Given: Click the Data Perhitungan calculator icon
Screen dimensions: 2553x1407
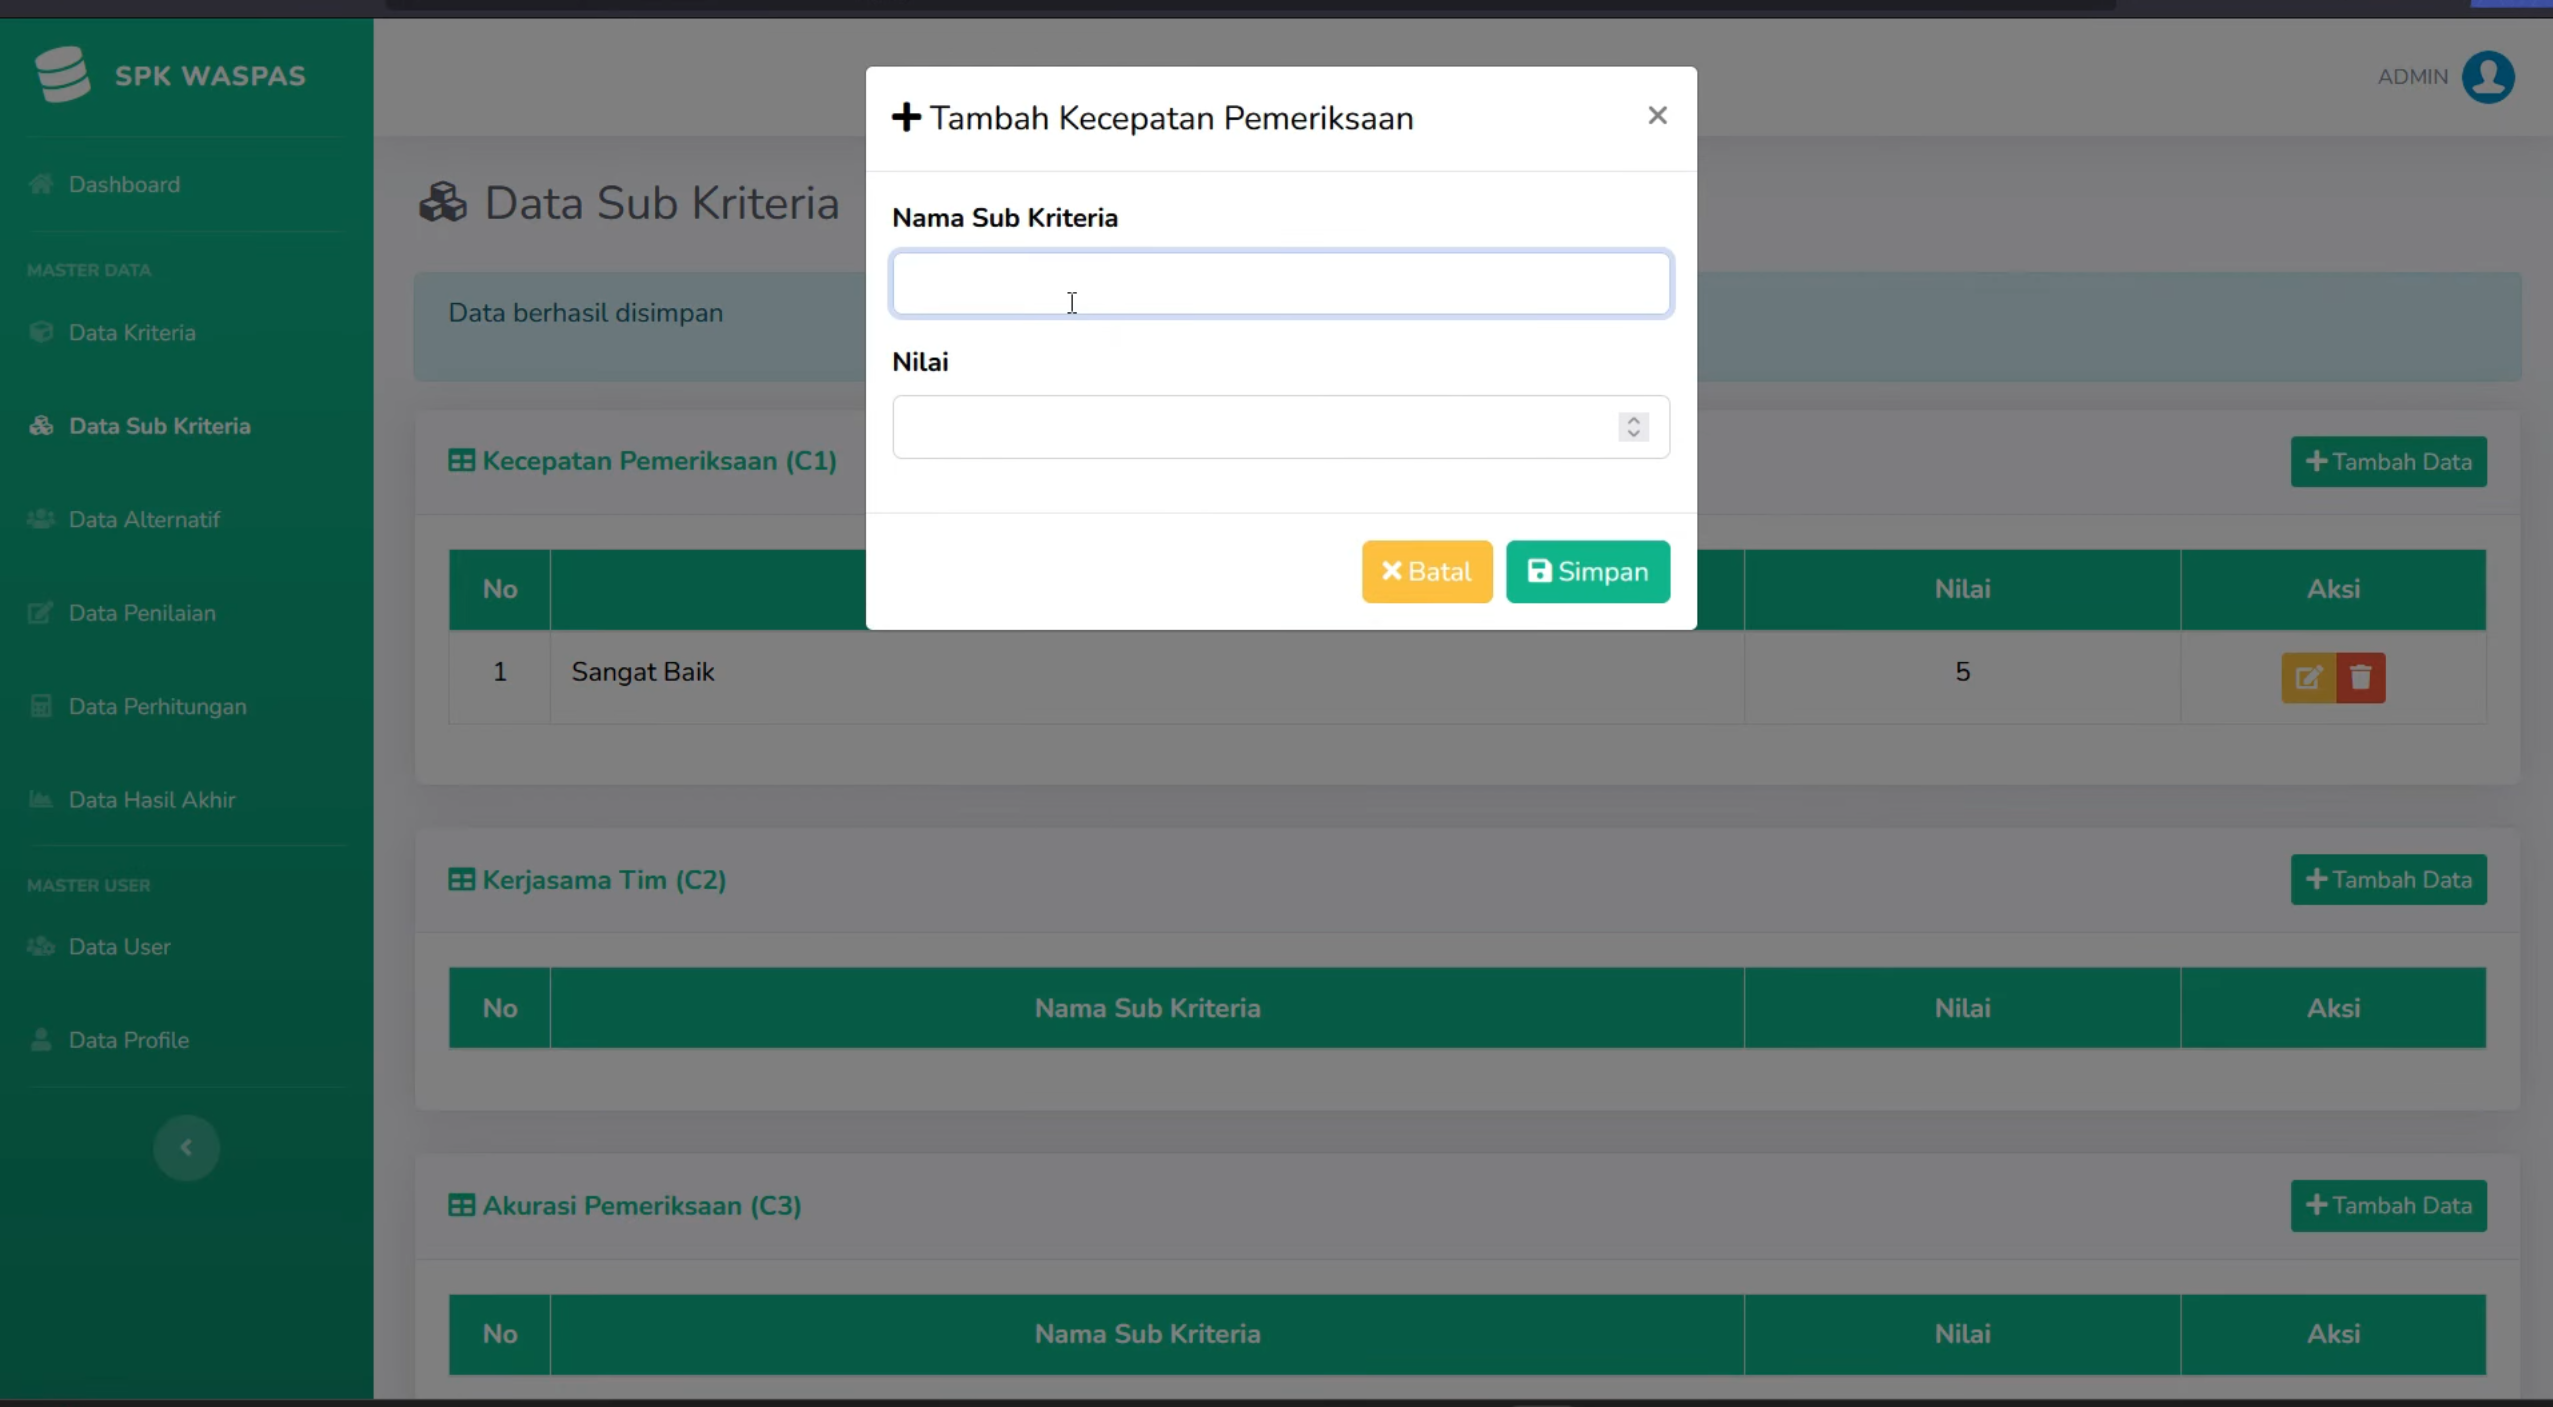Looking at the screenshot, I should click(x=41, y=706).
